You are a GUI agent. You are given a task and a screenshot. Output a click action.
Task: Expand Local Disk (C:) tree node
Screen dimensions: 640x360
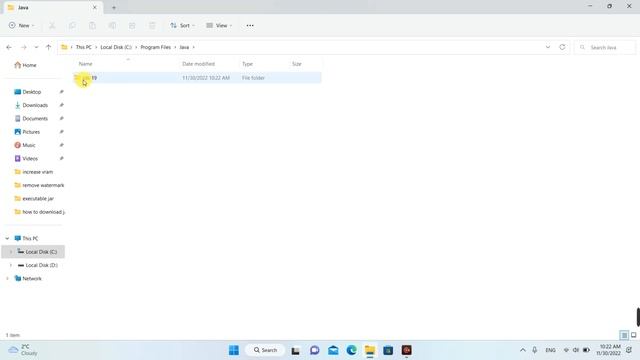pos(11,252)
